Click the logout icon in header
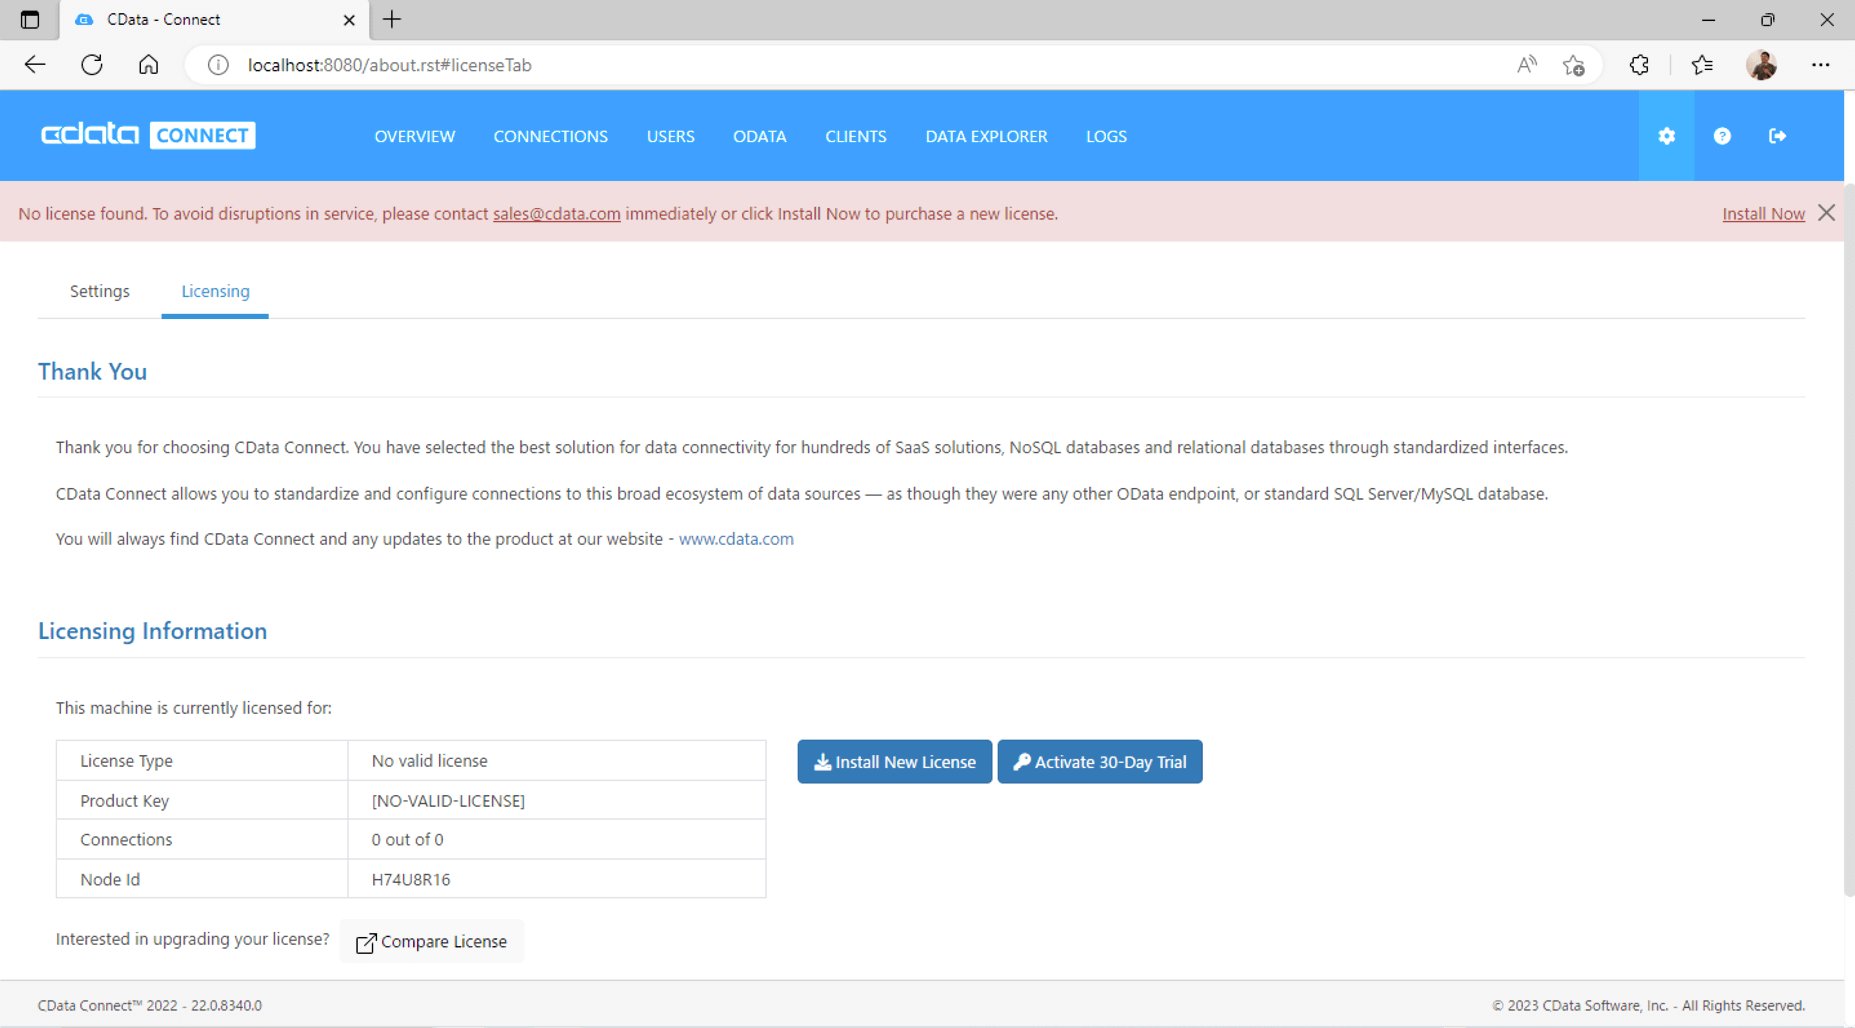 click(x=1777, y=136)
